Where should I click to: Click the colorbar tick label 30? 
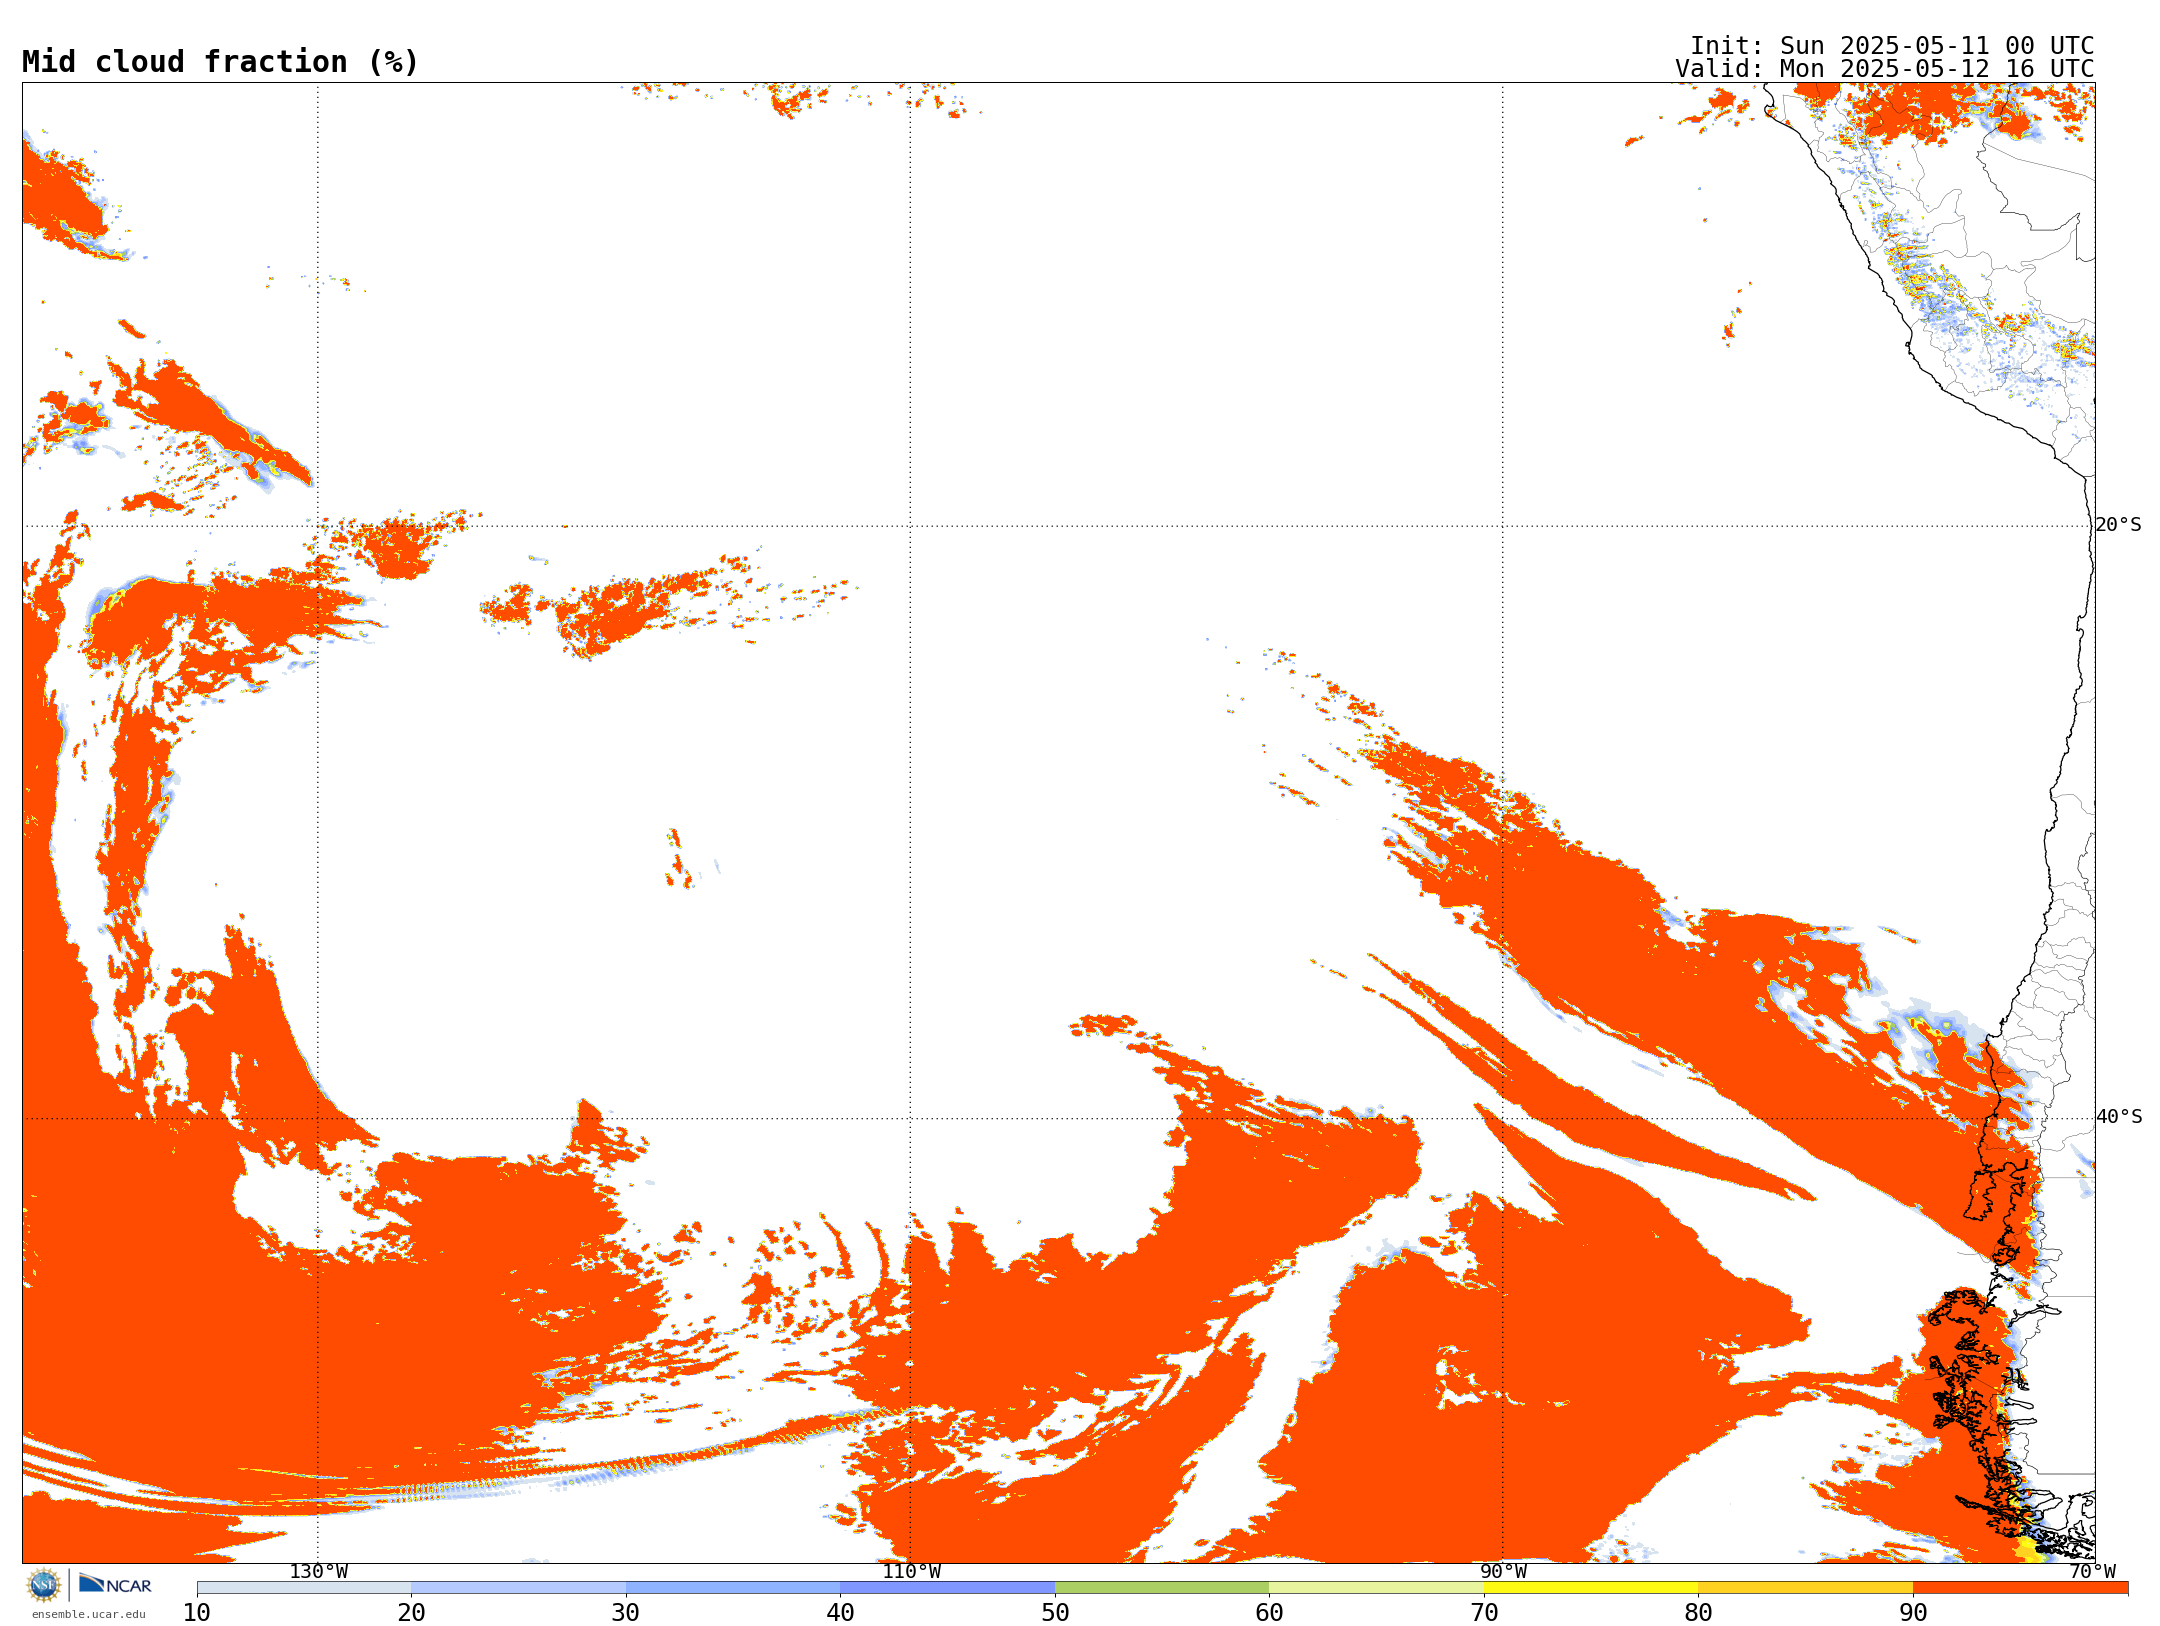pyautogui.click(x=626, y=1612)
